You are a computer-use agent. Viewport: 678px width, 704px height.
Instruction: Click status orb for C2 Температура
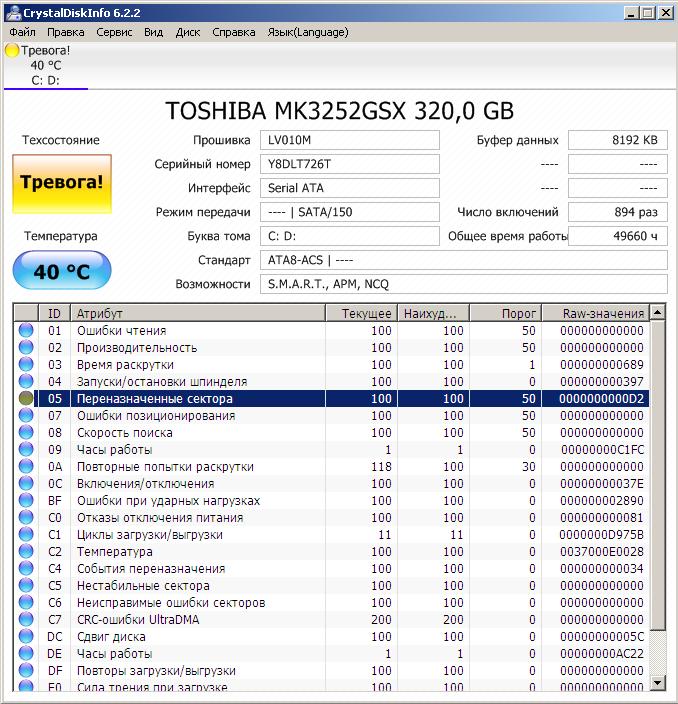click(26, 551)
